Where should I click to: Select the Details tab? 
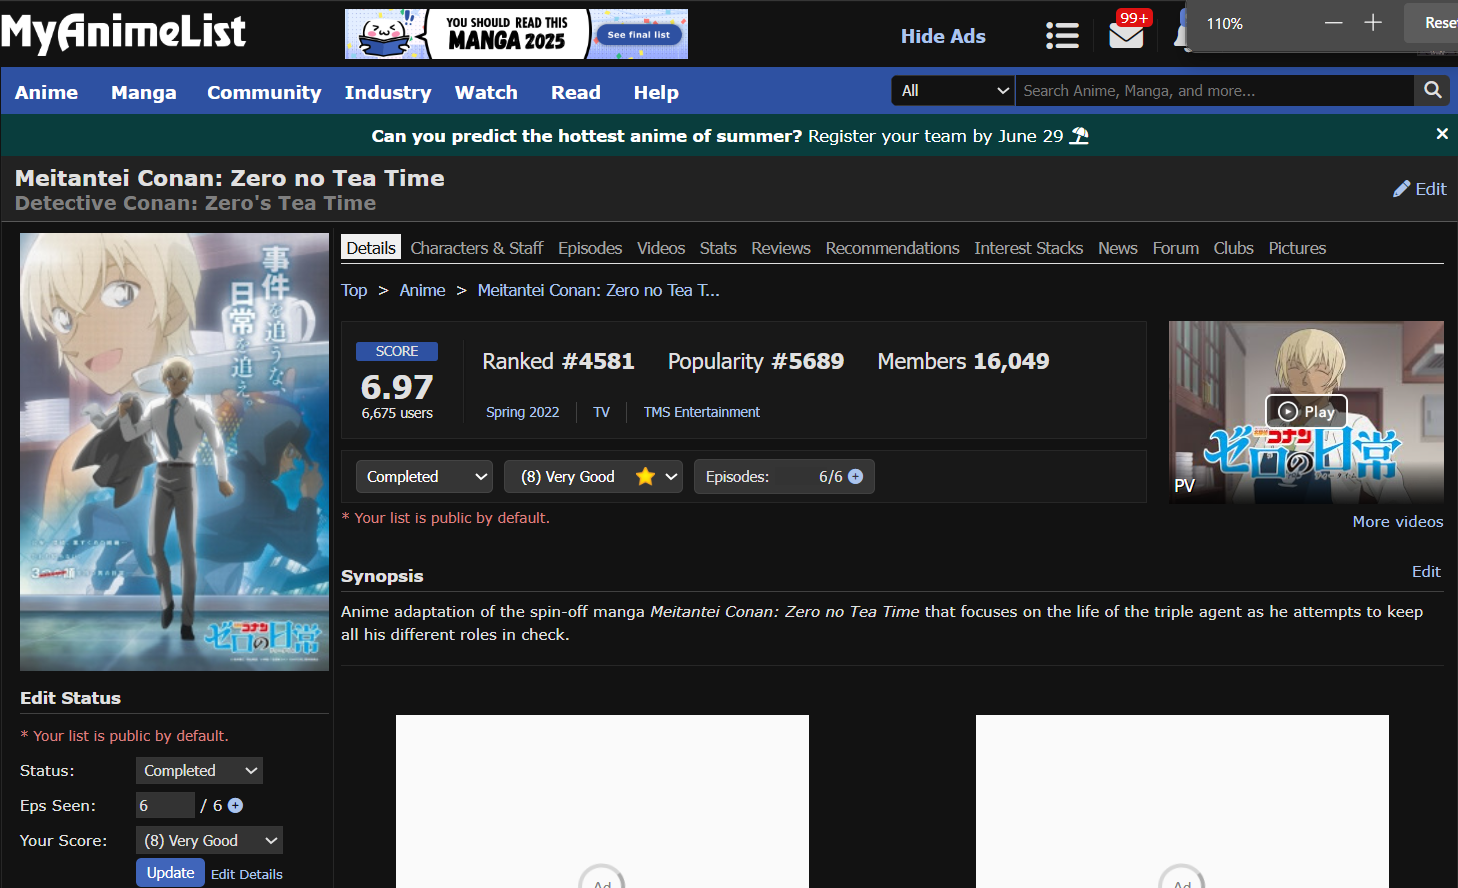click(371, 248)
